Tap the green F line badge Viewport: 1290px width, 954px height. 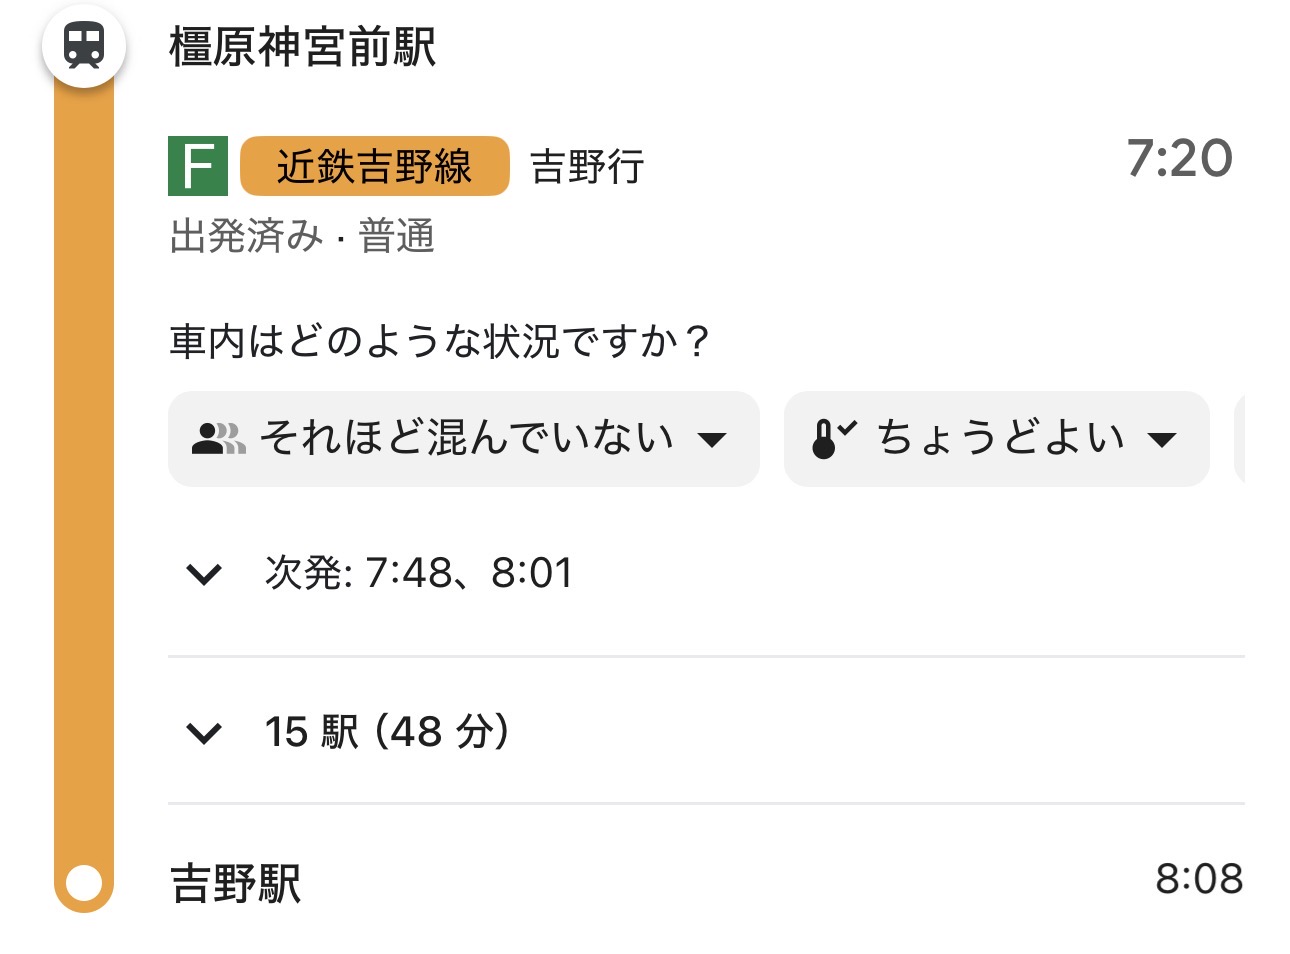point(198,166)
